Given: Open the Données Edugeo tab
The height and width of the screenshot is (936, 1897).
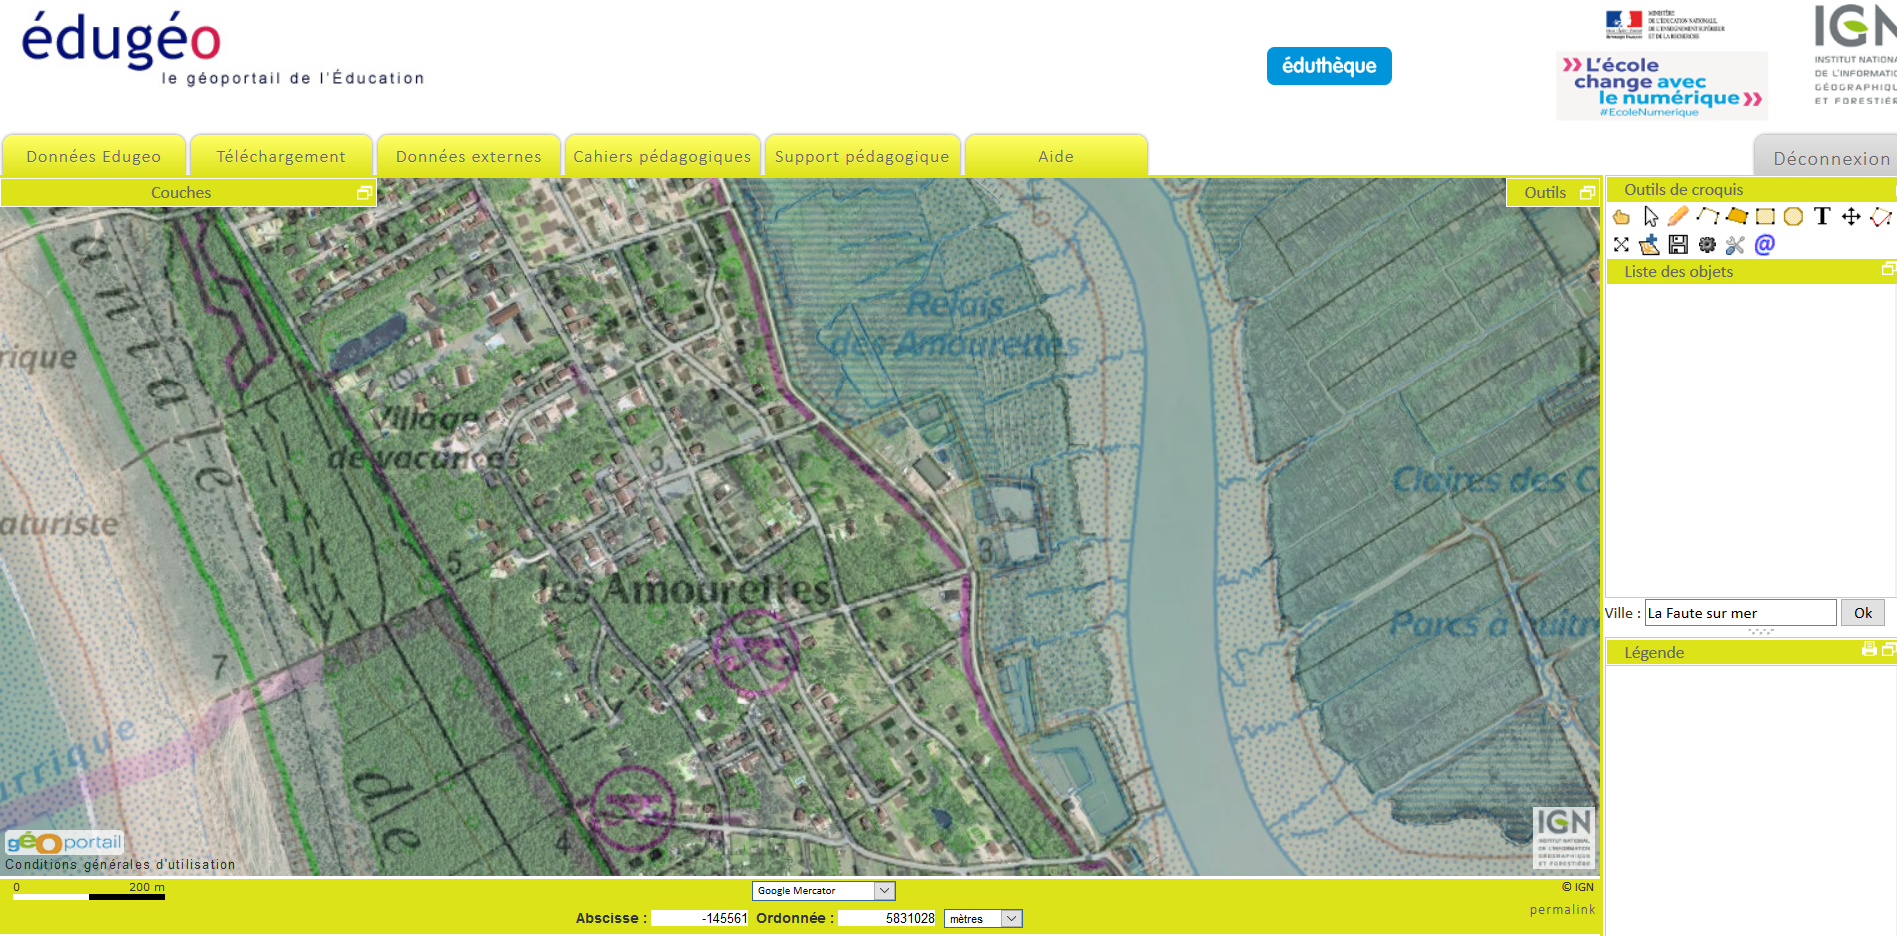Looking at the screenshot, I should click(x=94, y=157).
